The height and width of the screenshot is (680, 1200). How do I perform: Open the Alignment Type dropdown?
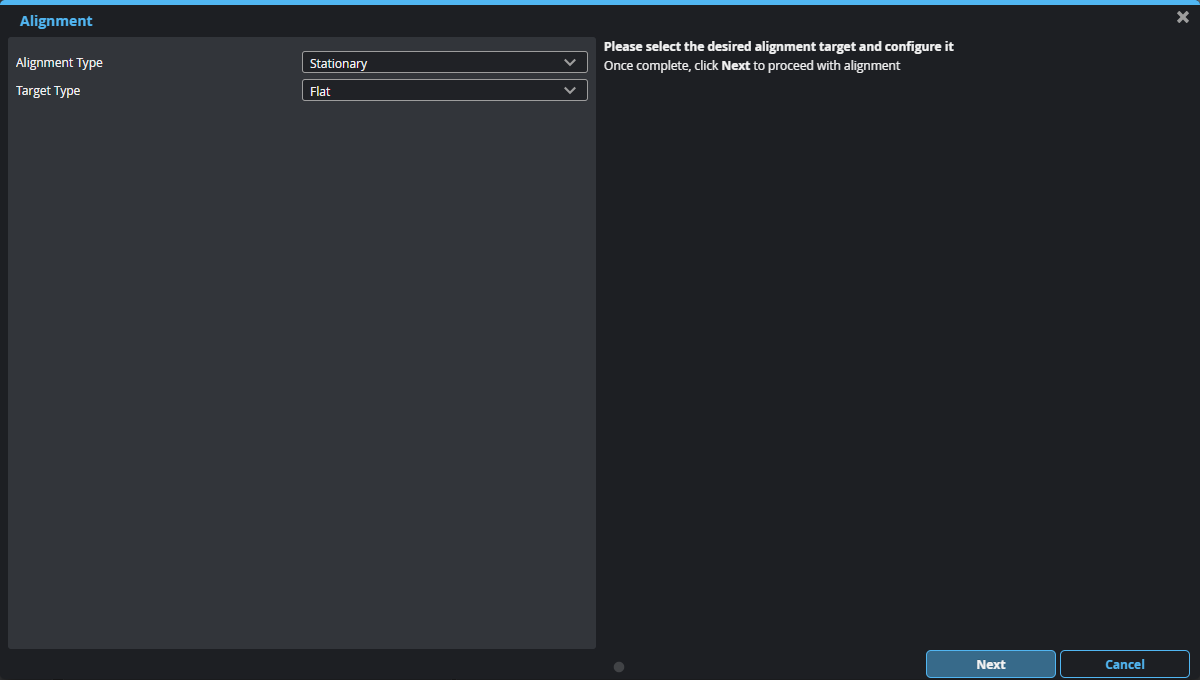coord(444,63)
